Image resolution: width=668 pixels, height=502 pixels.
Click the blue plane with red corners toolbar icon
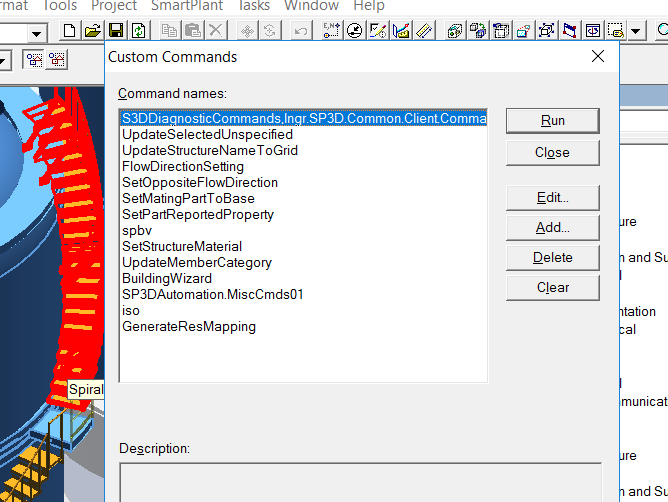tap(570, 31)
